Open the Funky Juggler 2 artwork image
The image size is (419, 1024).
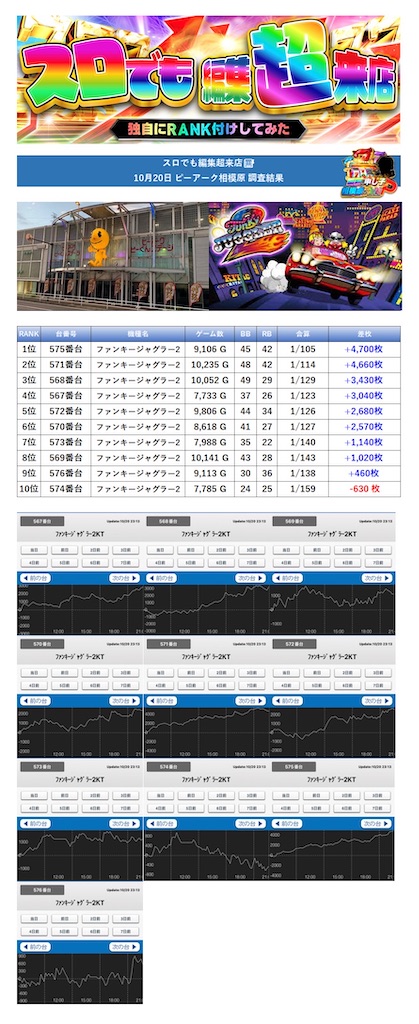coord(305,255)
